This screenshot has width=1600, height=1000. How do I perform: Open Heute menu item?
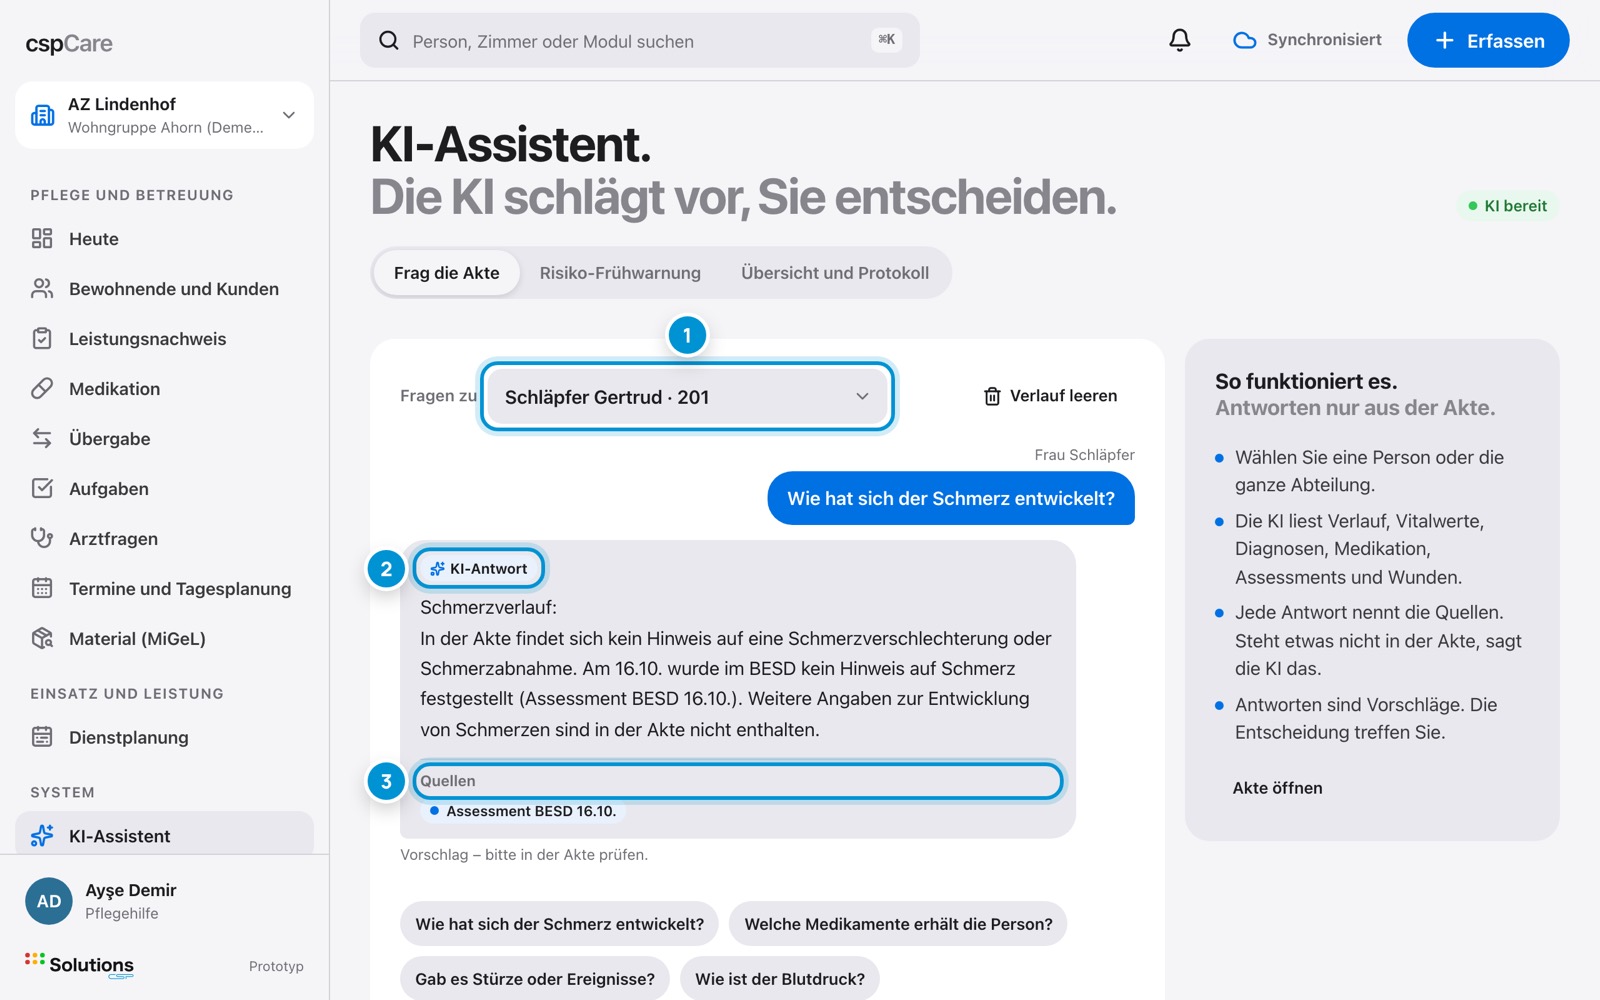tap(165, 238)
